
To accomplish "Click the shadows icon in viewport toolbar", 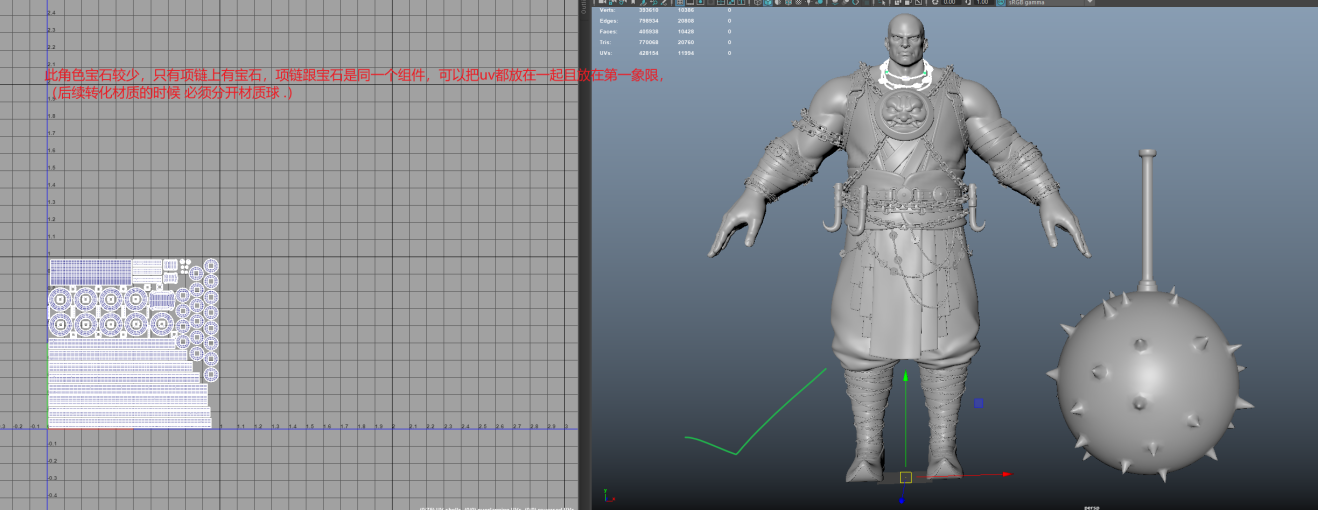I will pos(819,3).
